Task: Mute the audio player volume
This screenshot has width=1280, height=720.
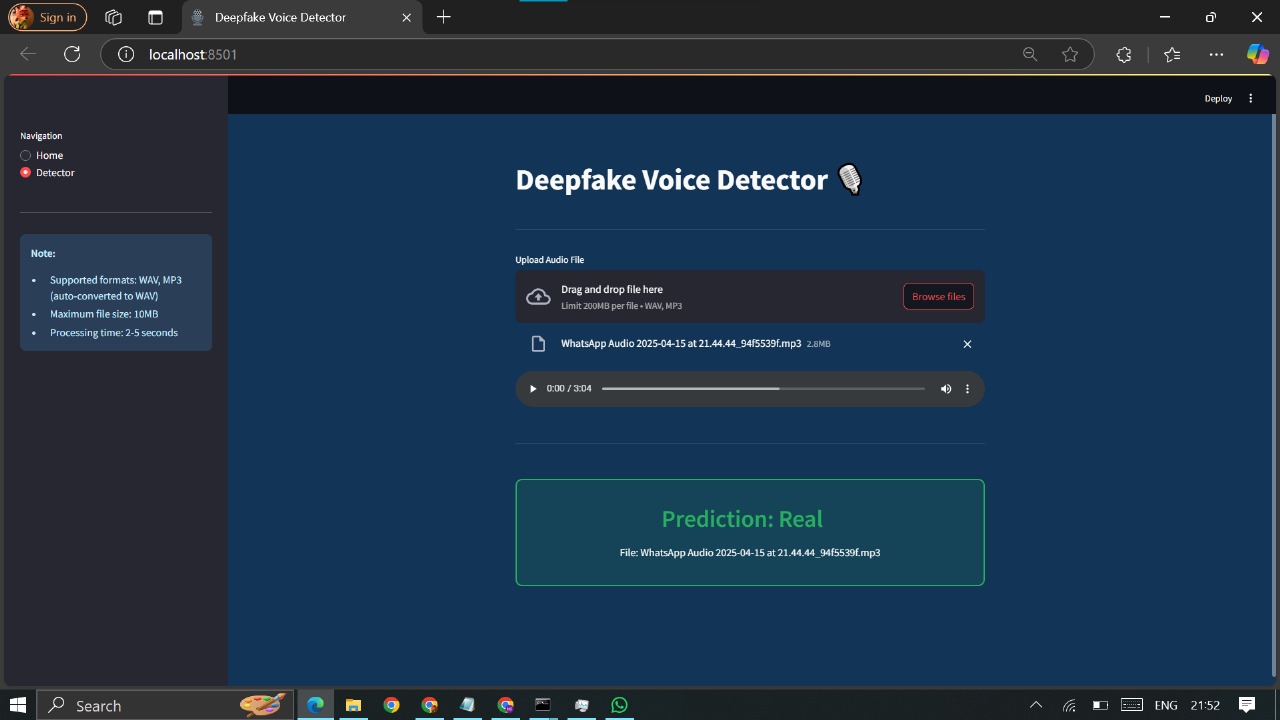Action: (x=946, y=389)
